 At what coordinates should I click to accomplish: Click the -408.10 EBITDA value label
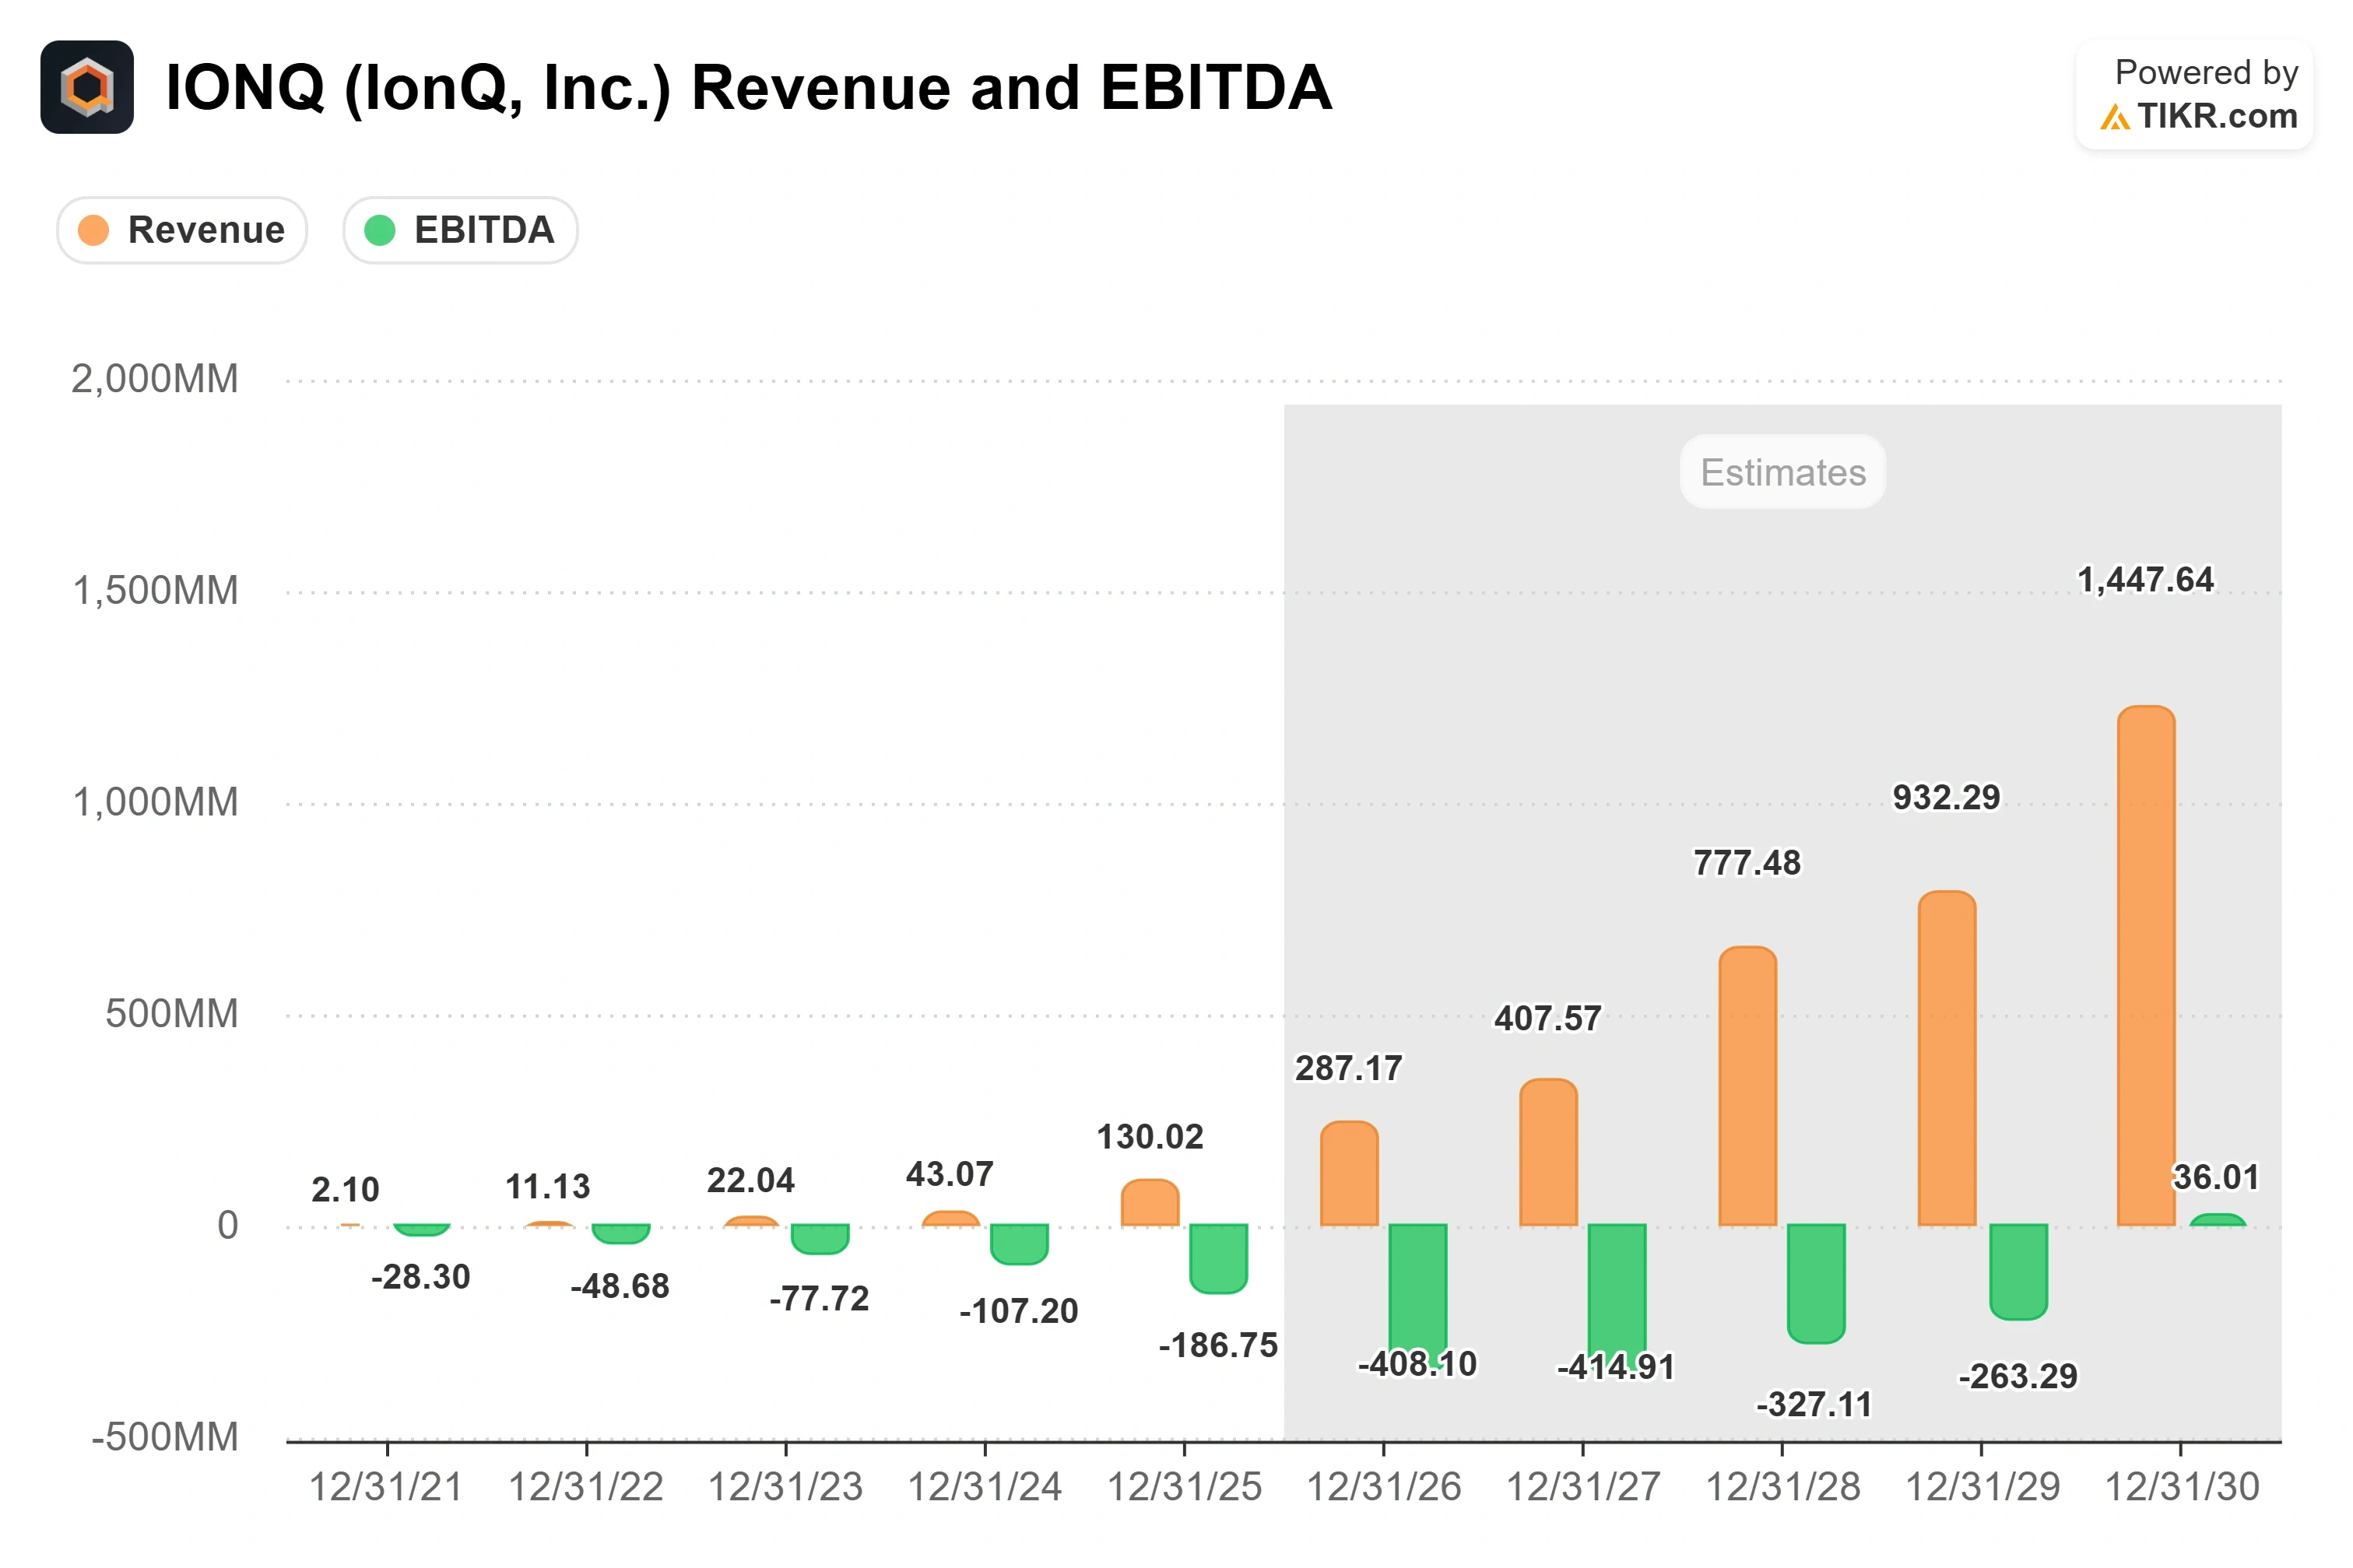point(1417,1364)
